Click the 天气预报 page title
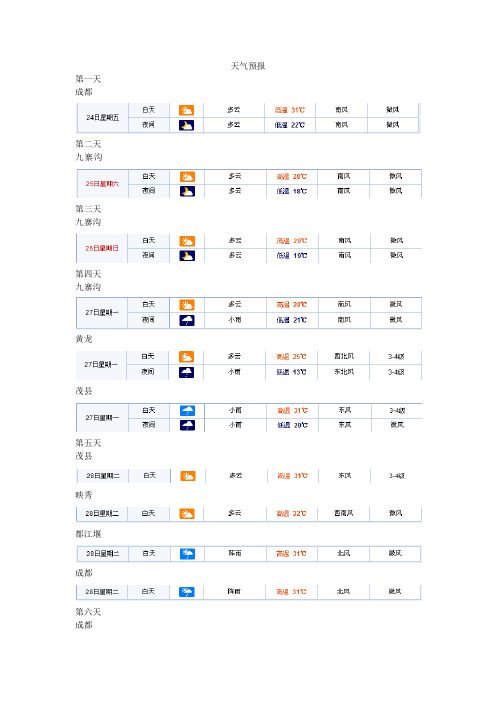 248,66
